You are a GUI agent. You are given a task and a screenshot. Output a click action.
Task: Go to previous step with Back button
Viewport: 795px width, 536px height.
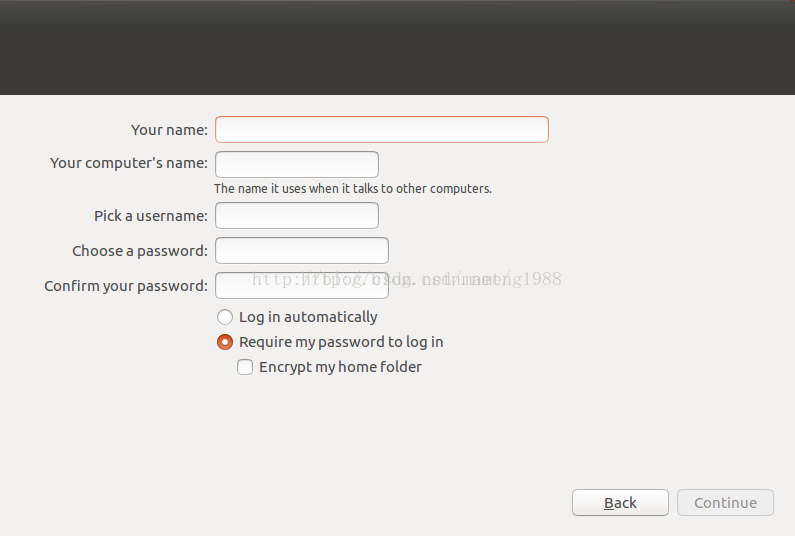pos(620,503)
